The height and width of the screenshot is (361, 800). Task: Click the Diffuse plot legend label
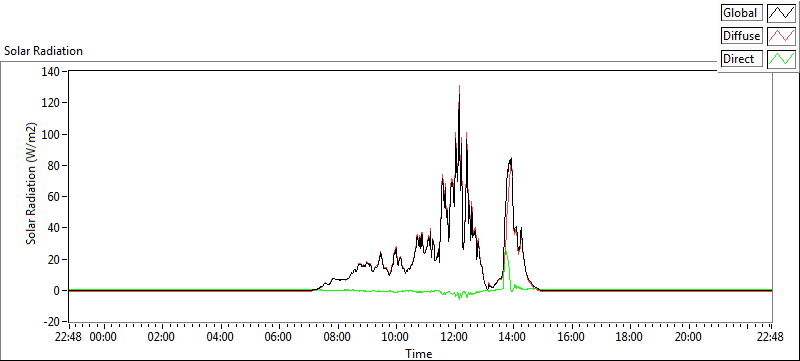(742, 36)
